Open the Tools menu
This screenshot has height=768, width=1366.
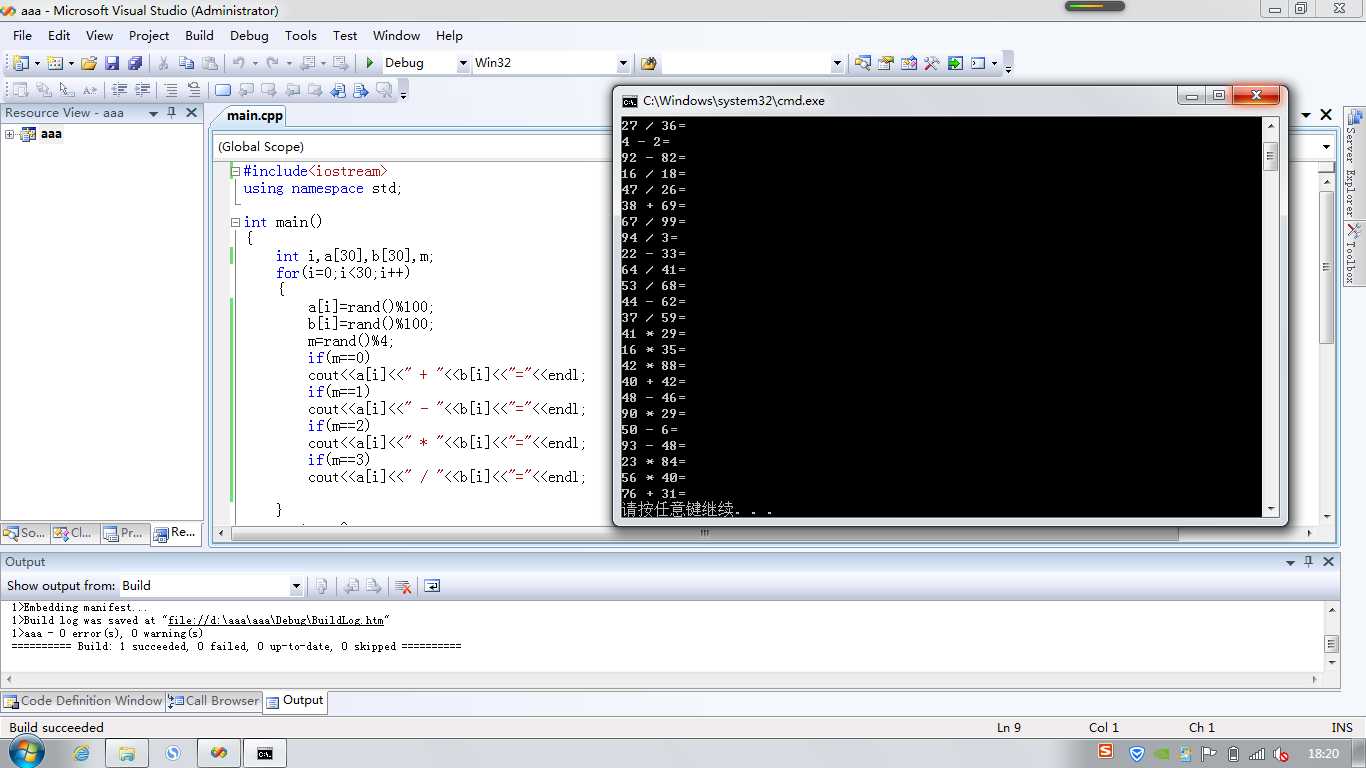[x=300, y=35]
